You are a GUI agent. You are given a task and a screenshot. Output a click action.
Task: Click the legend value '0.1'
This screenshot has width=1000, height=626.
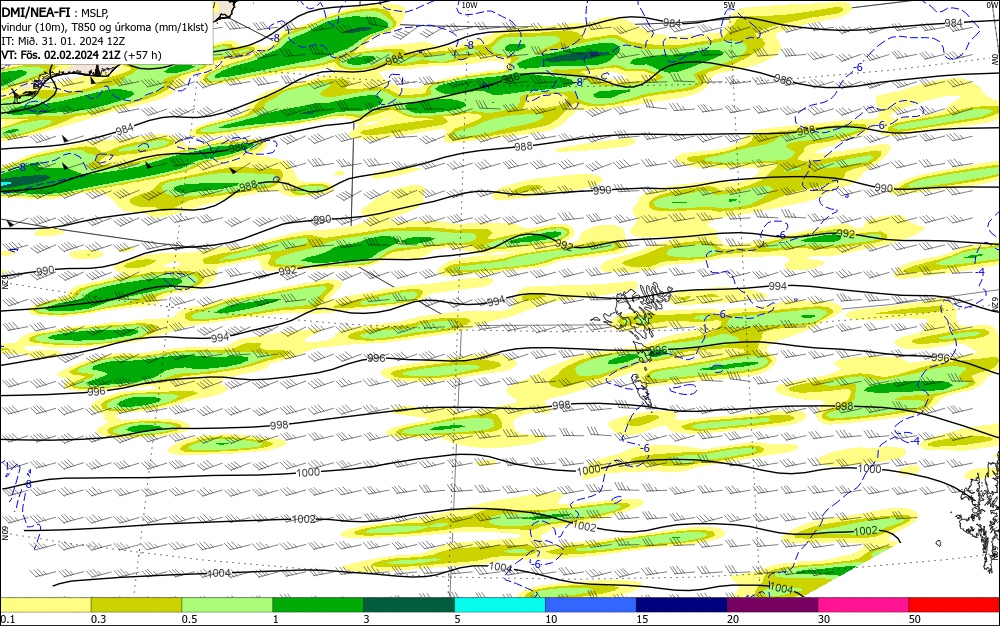(x=7, y=619)
